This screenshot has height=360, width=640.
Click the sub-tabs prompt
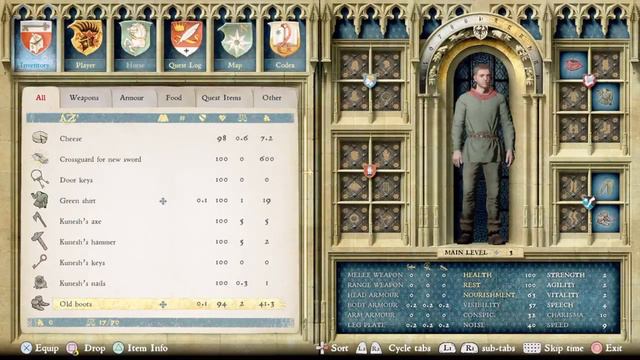click(477, 348)
